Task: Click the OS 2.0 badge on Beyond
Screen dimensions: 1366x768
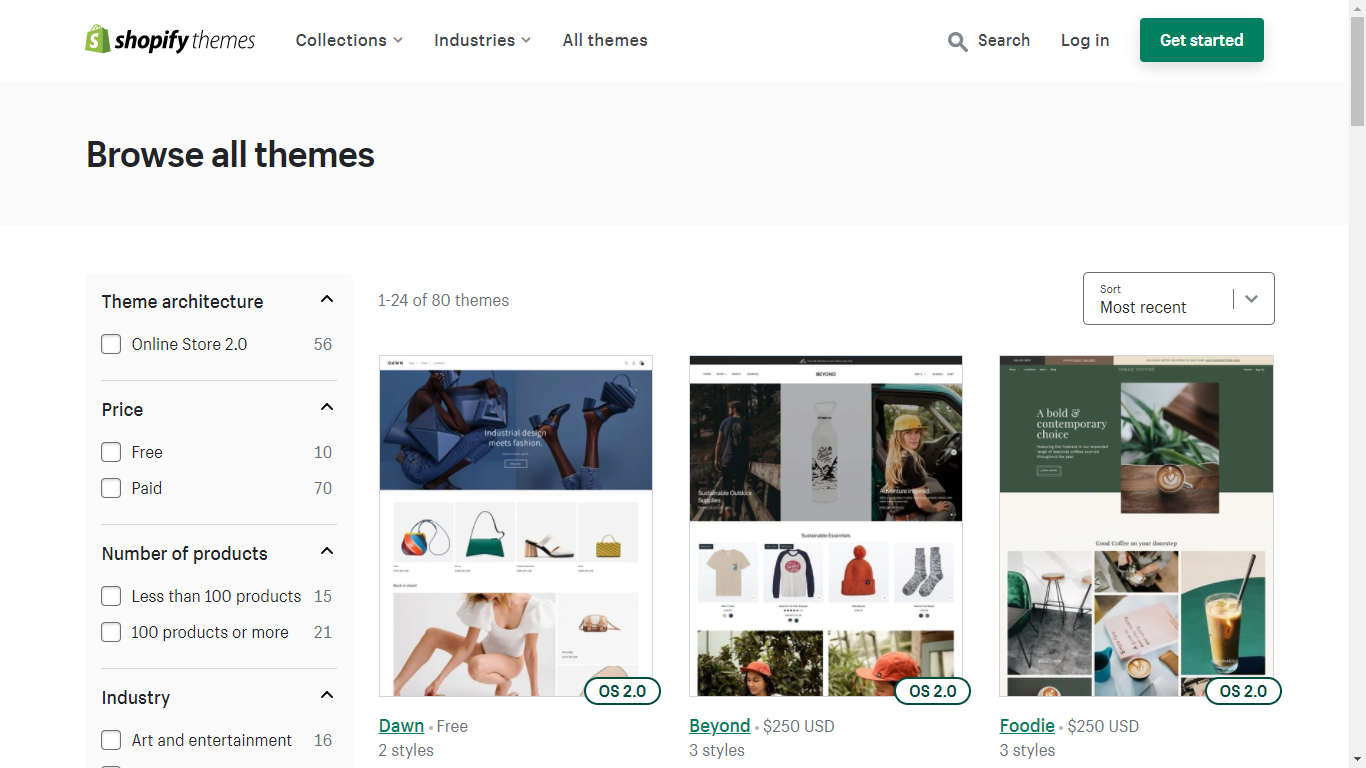Action: coord(932,691)
